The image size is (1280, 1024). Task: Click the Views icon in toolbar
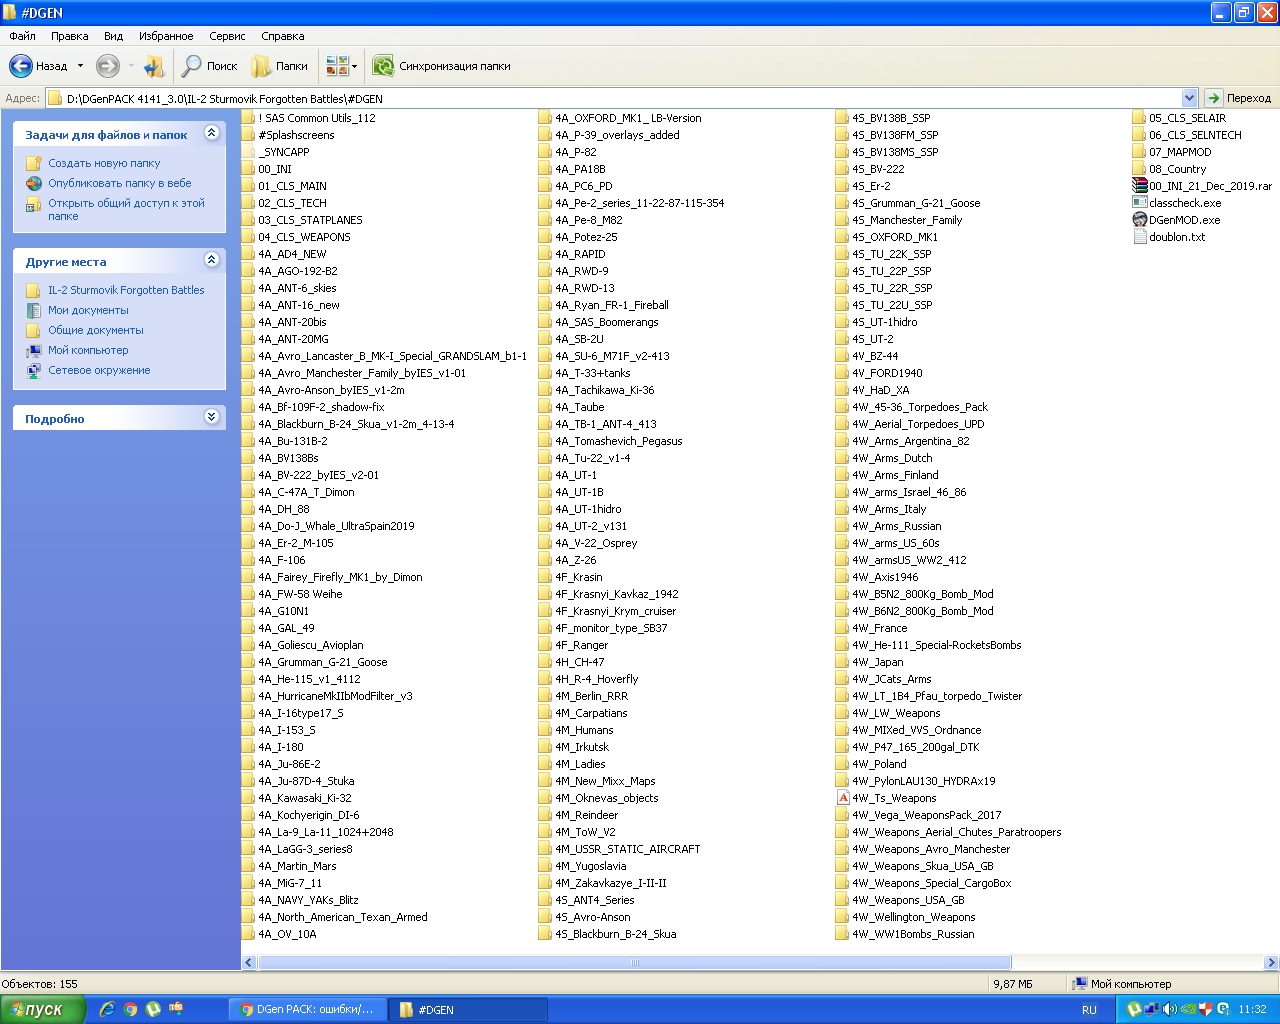coord(337,66)
